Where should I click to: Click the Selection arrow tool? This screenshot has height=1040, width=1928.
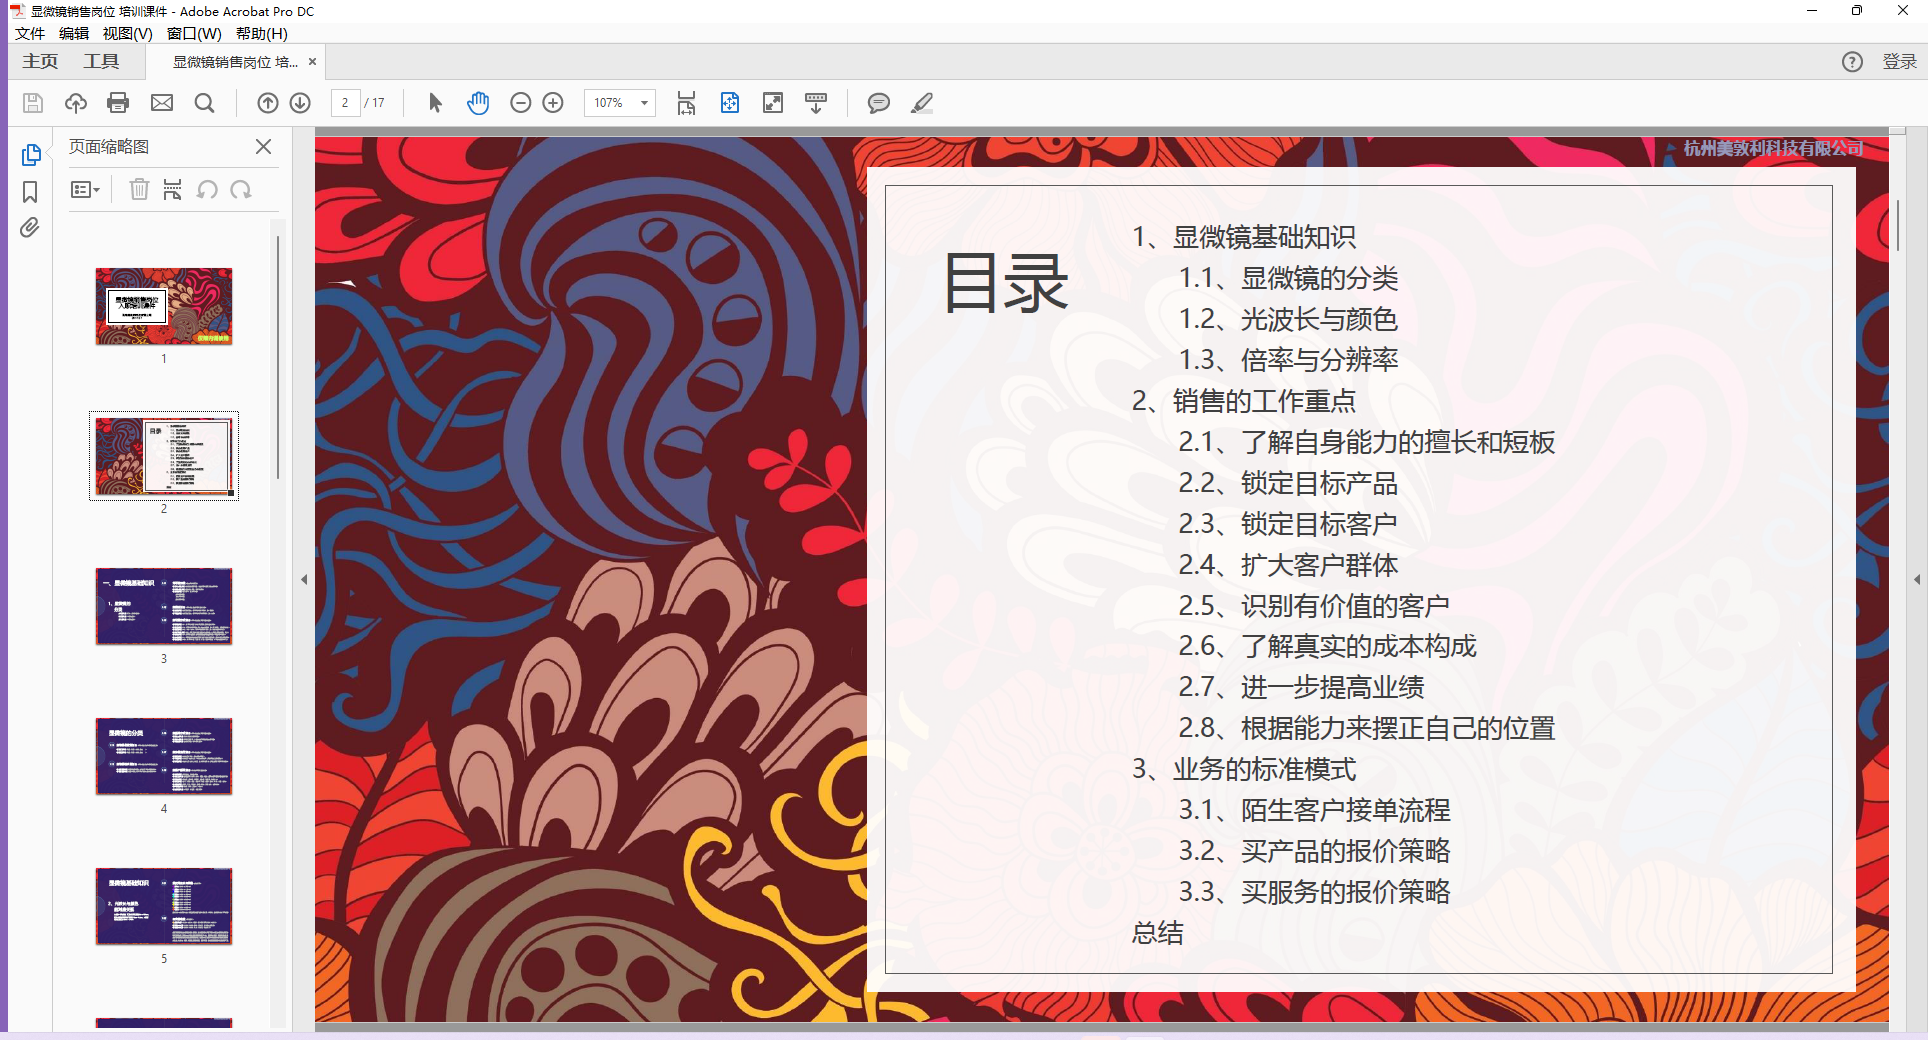(435, 103)
